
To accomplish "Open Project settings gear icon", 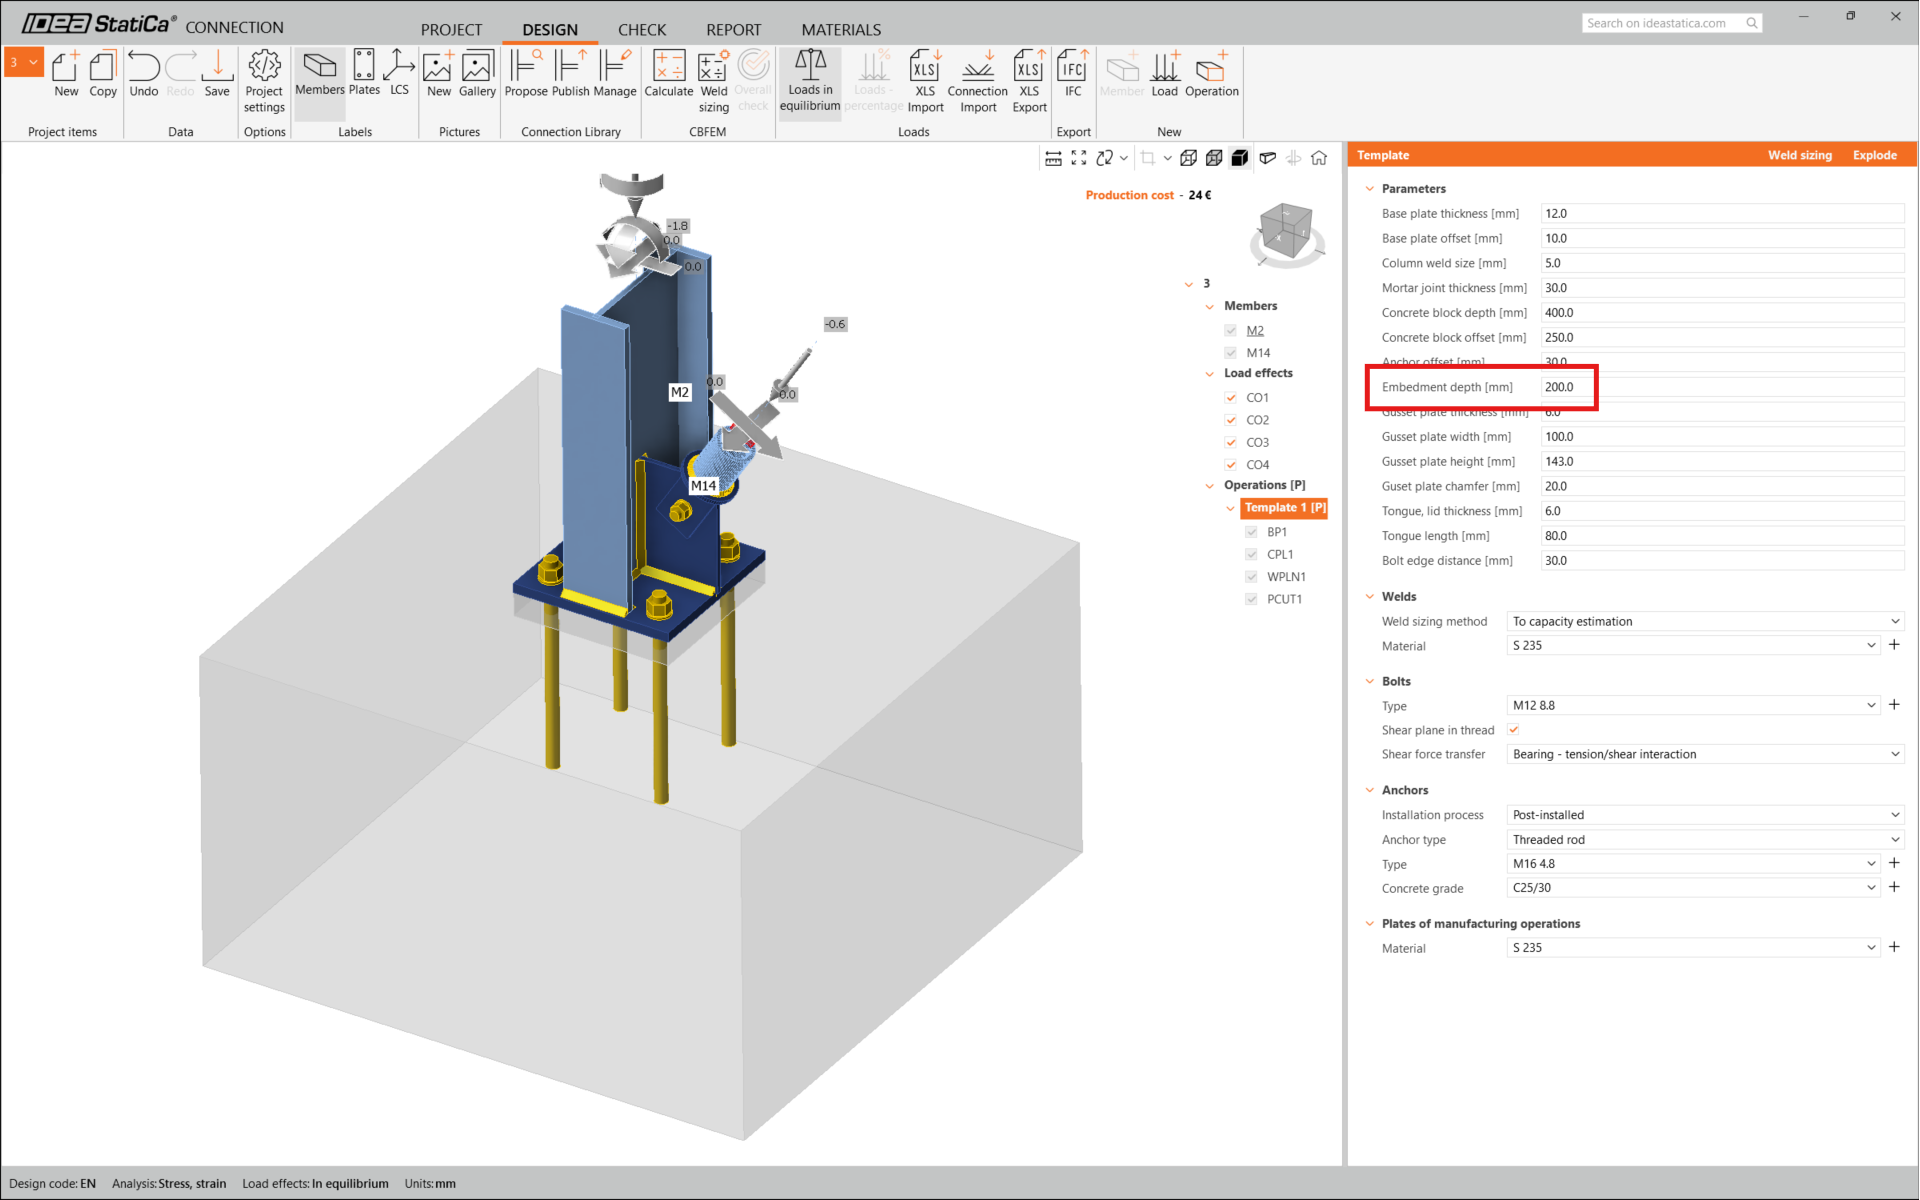I will (264, 80).
